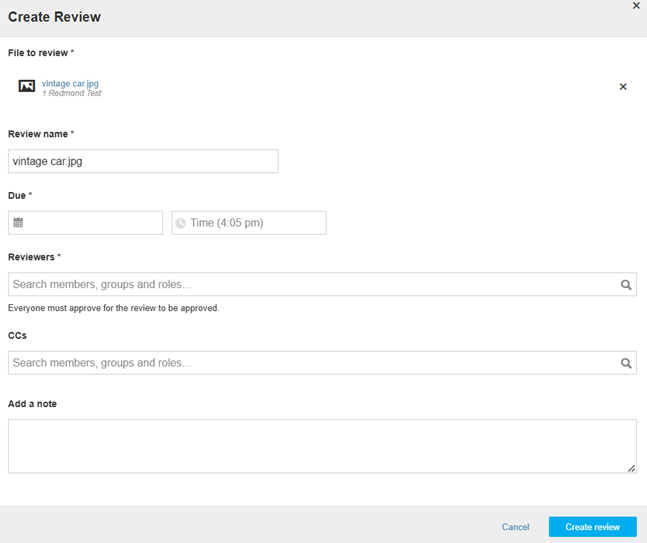Click the CCs search magnifier icon

tap(626, 363)
